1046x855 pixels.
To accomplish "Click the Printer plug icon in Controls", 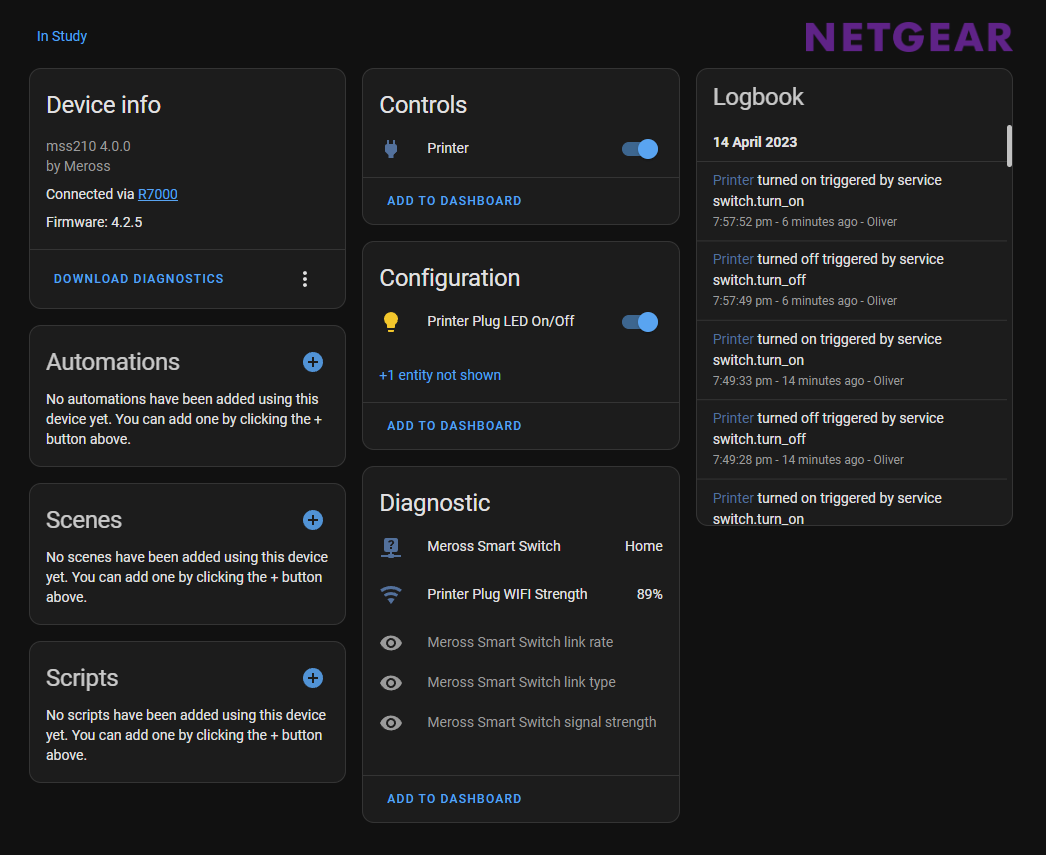I will pyautogui.click(x=391, y=149).
